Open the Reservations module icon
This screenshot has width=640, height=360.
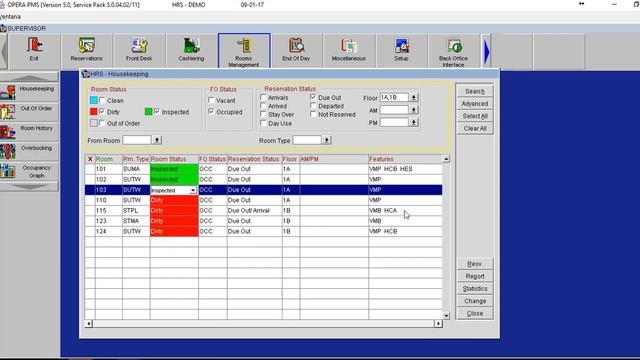coord(87,50)
